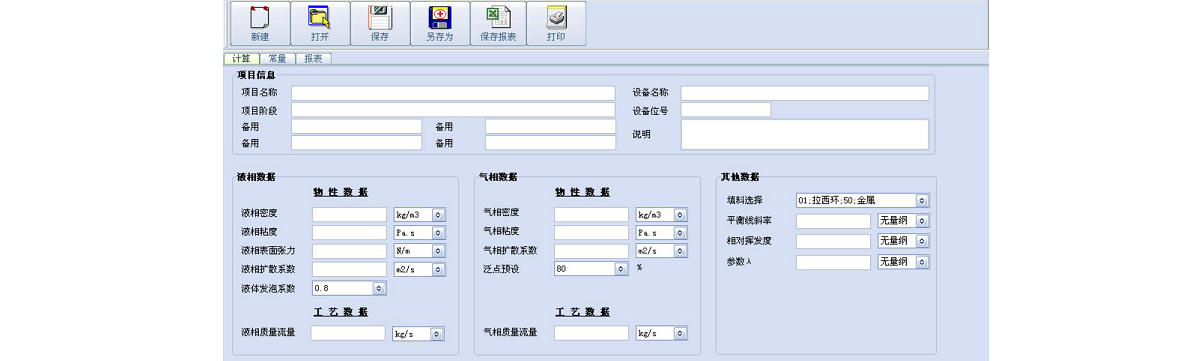Click the 气相密度 value field
This screenshot has width=1200, height=361.
pyautogui.click(x=591, y=215)
